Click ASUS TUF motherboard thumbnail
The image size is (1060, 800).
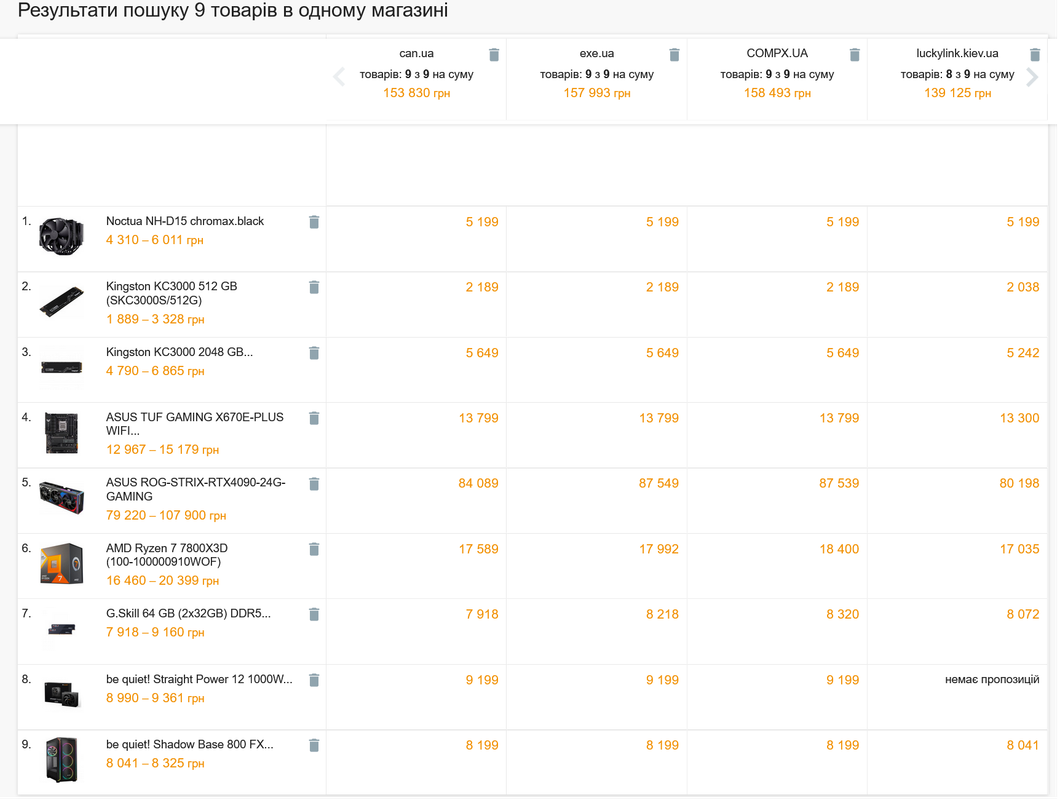coord(62,433)
